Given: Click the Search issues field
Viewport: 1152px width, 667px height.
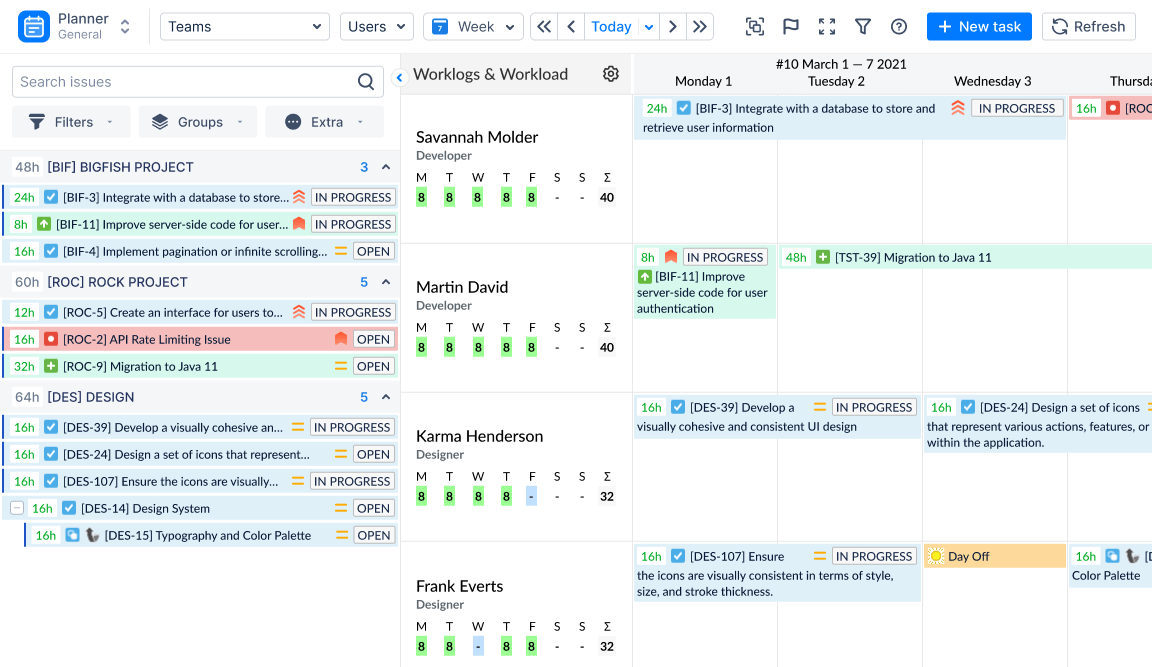Looking at the screenshot, I should click(185, 82).
